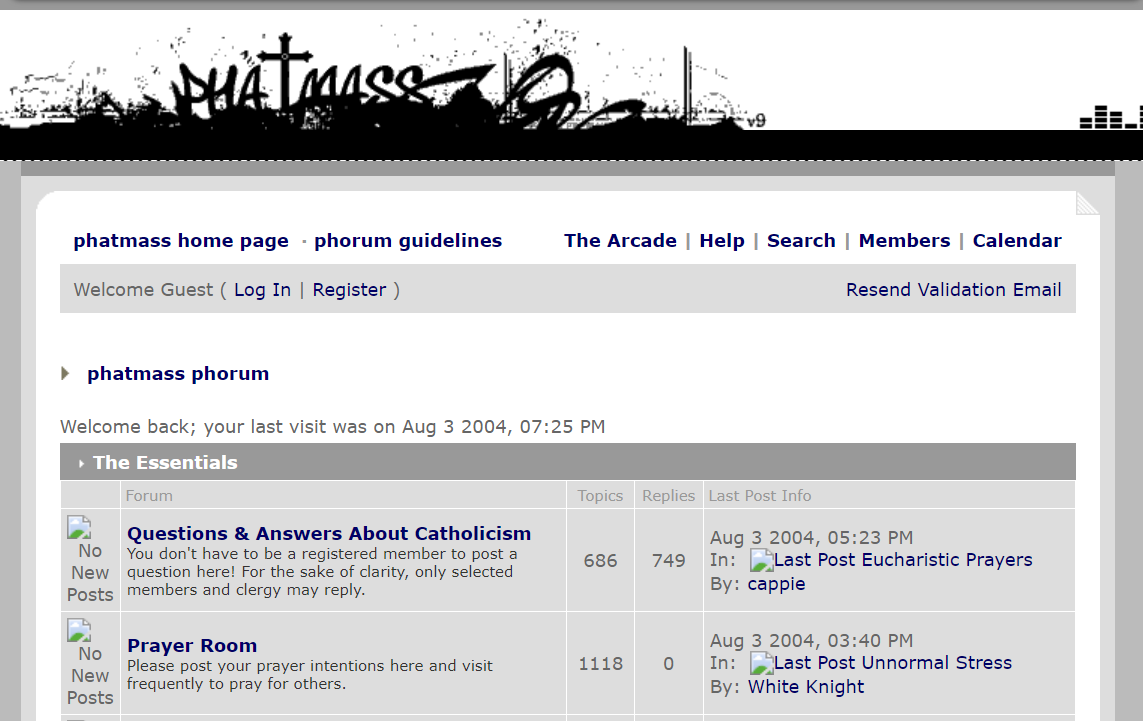Open the Prayer Room forum
The width and height of the screenshot is (1143, 721).
tap(192, 646)
